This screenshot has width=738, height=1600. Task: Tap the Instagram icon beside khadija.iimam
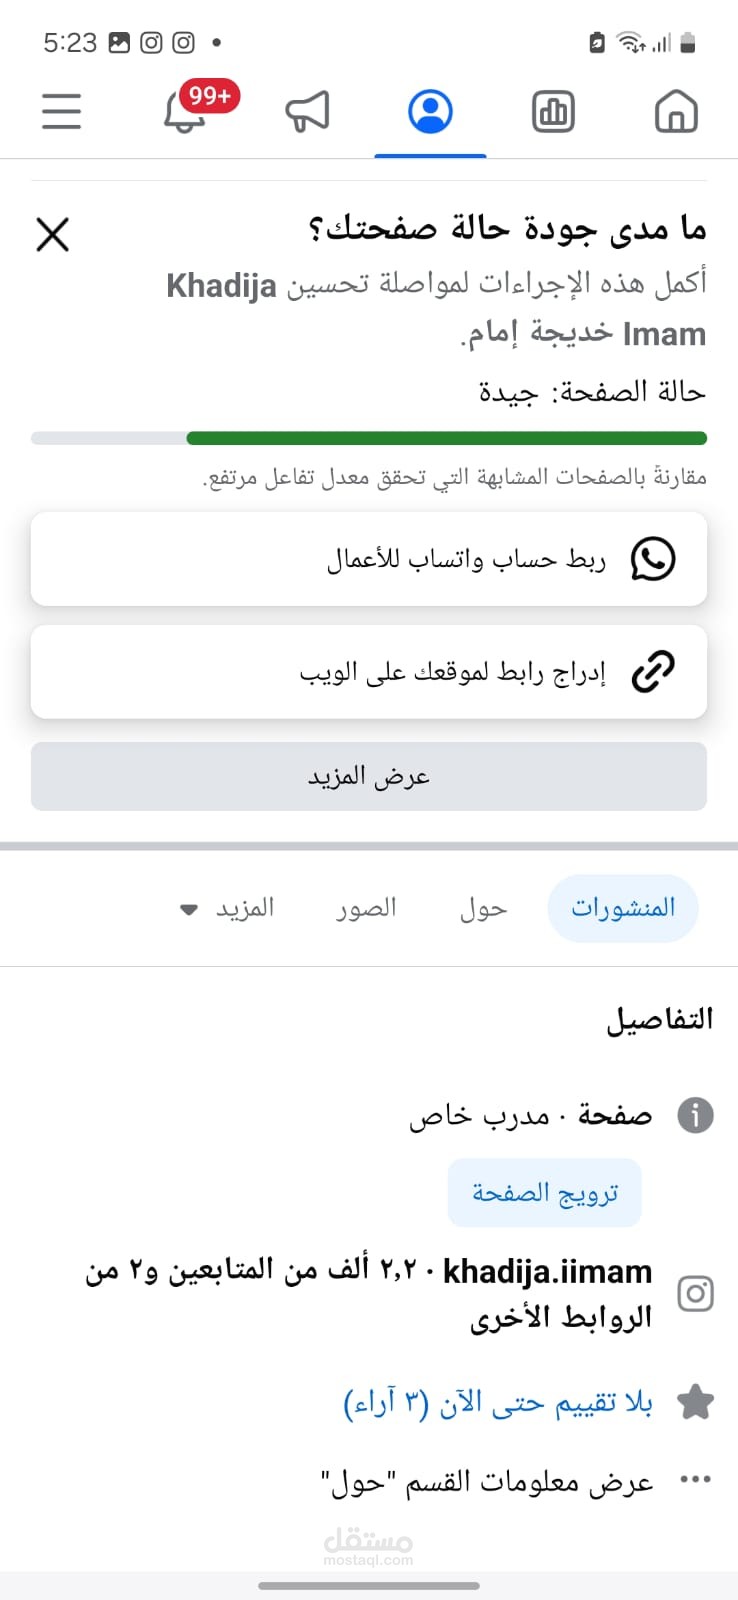pyautogui.click(x=695, y=1293)
